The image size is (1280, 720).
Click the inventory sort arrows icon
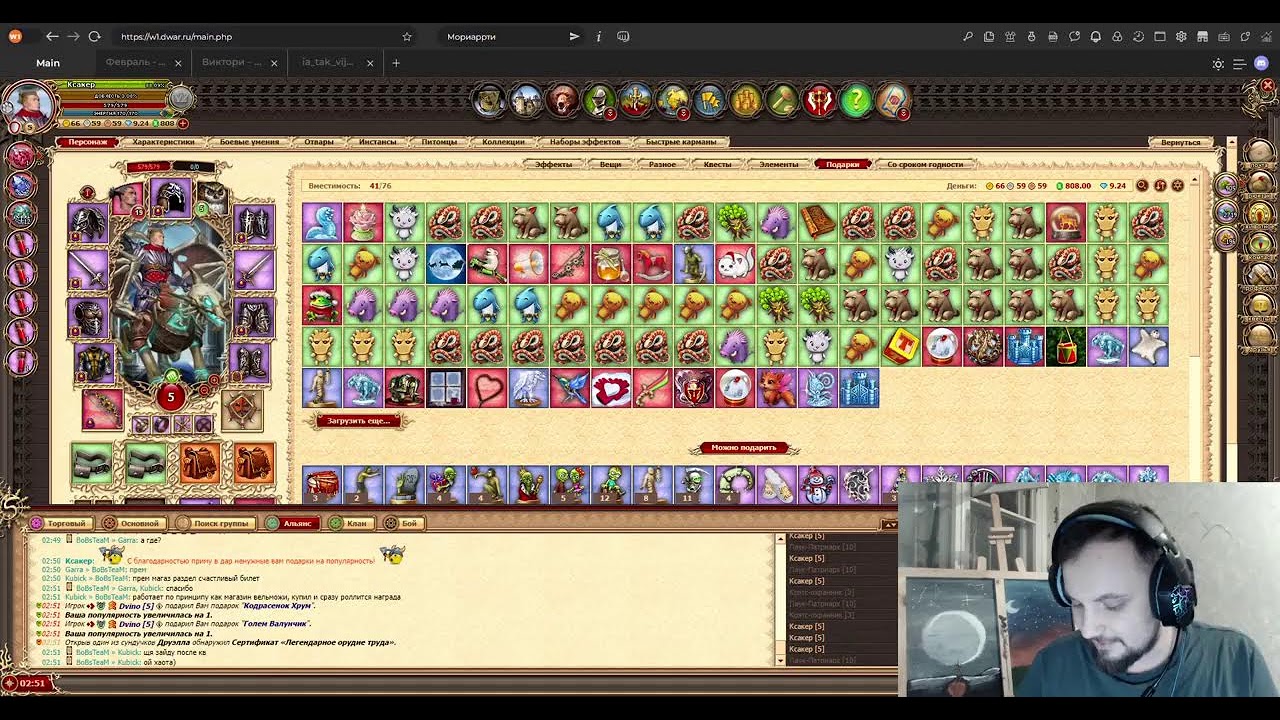1160,186
